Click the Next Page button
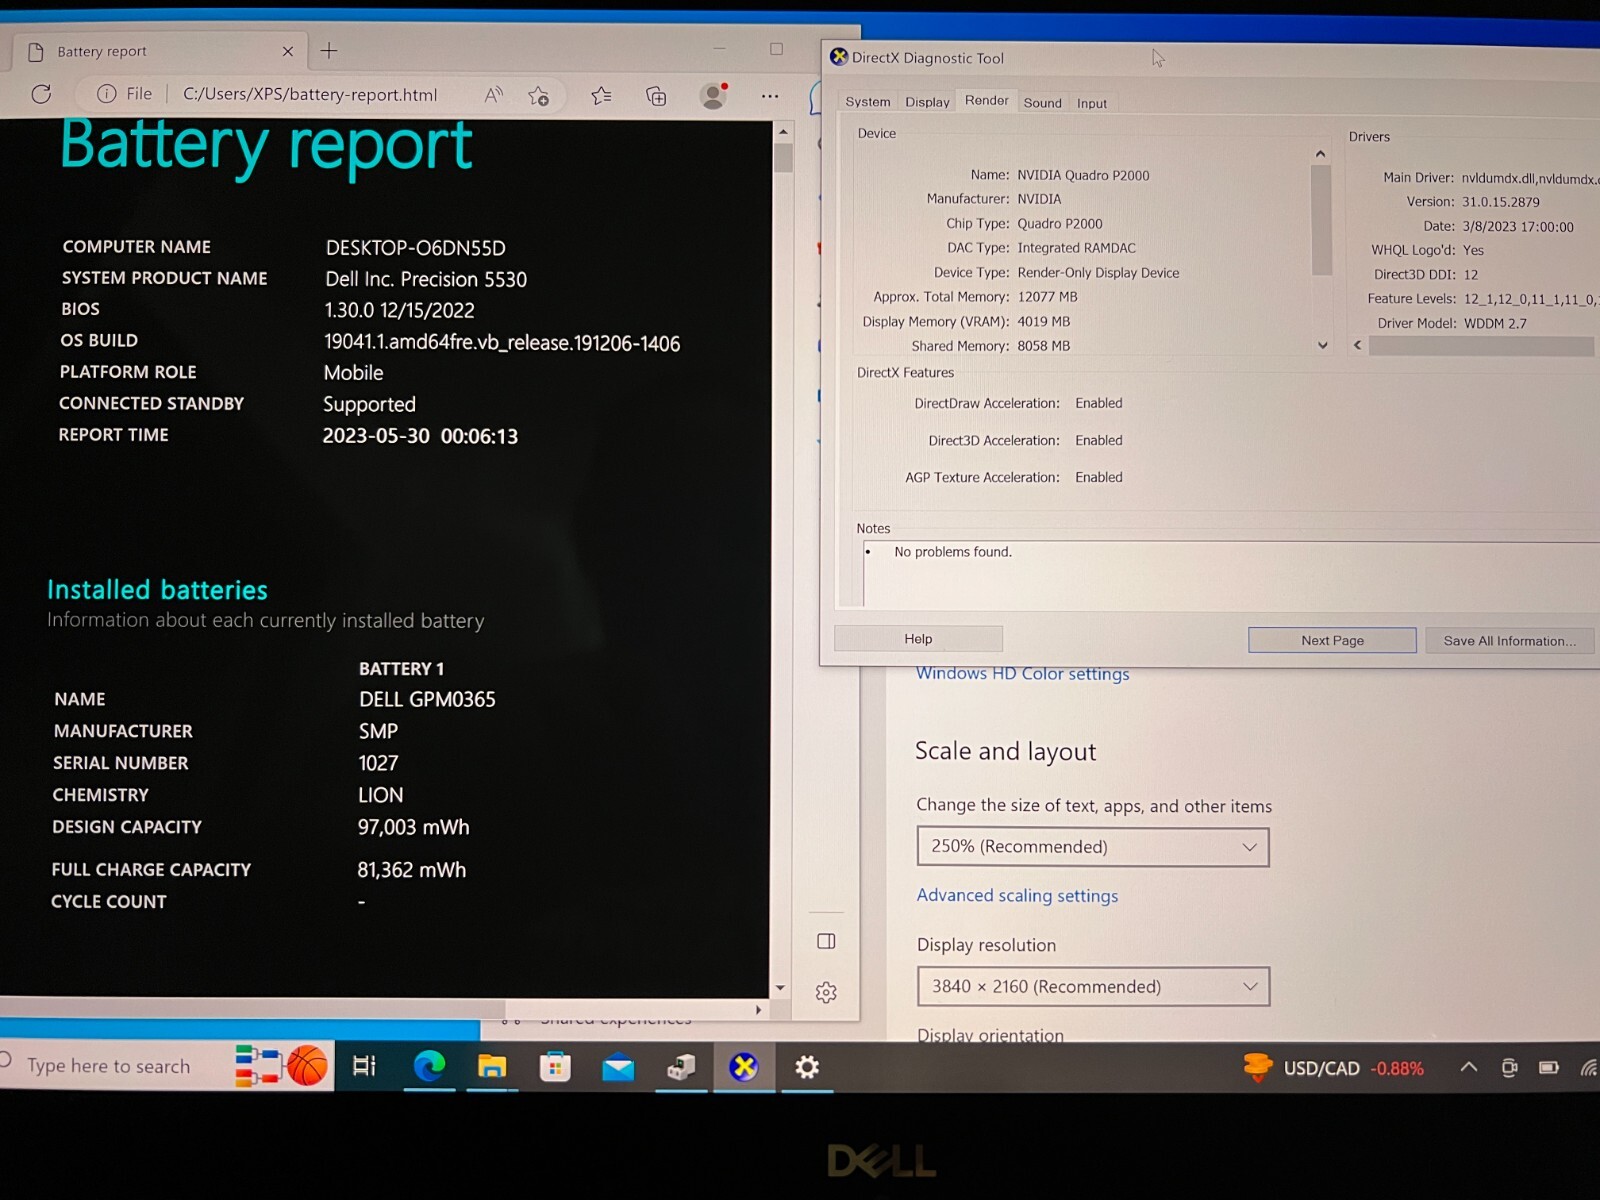Screen dimensions: 1600x1200 click(x=1332, y=640)
